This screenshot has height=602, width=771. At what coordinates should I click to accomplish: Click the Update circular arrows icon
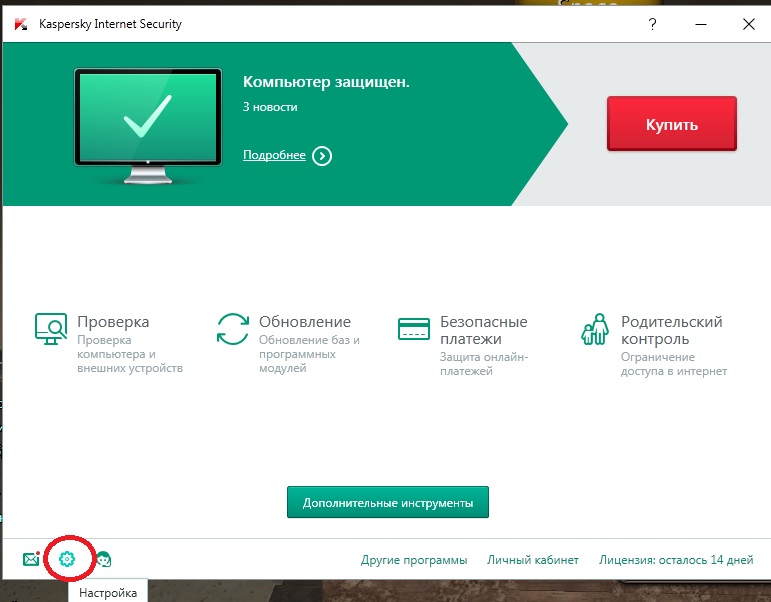point(233,329)
